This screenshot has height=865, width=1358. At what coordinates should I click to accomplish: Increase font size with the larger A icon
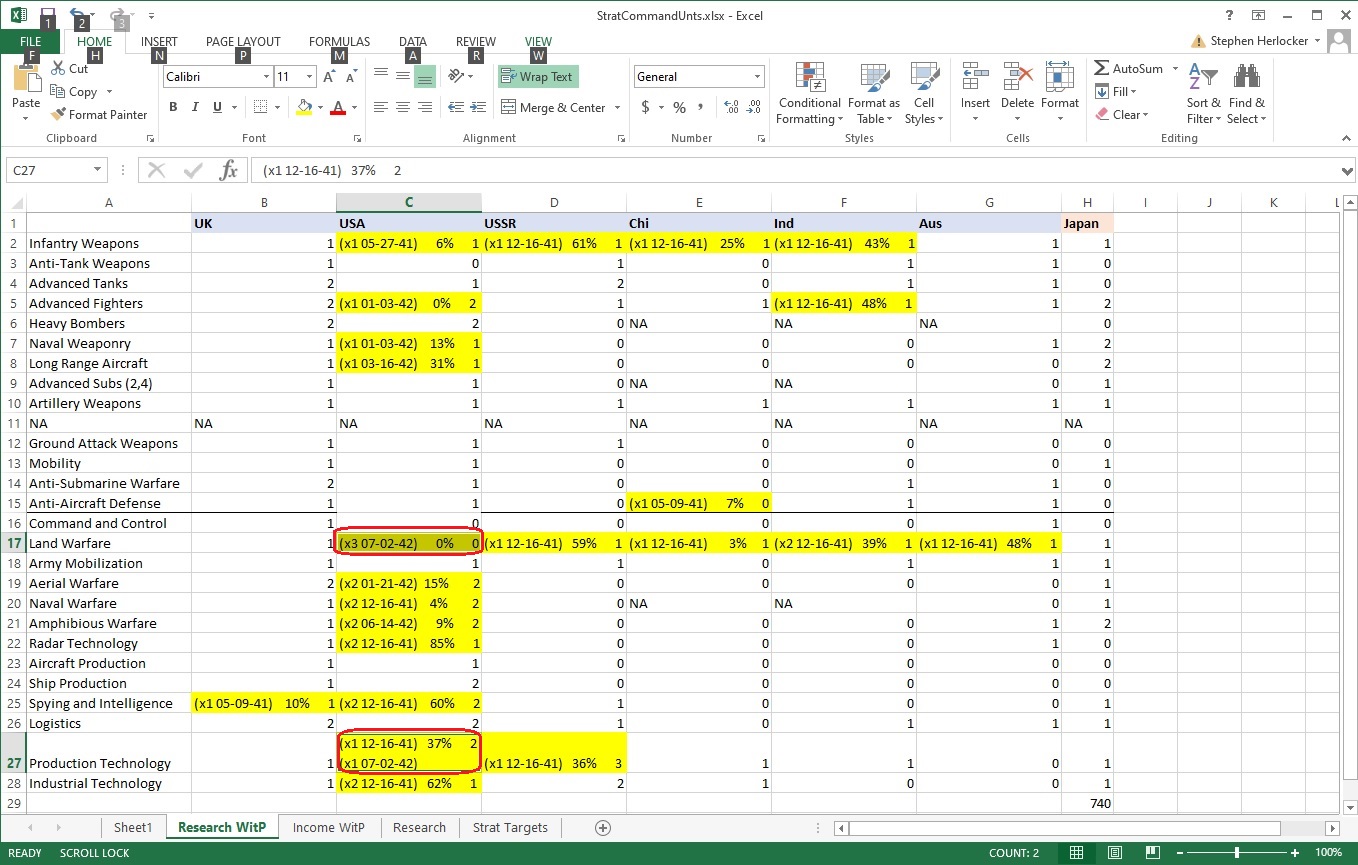[x=329, y=77]
